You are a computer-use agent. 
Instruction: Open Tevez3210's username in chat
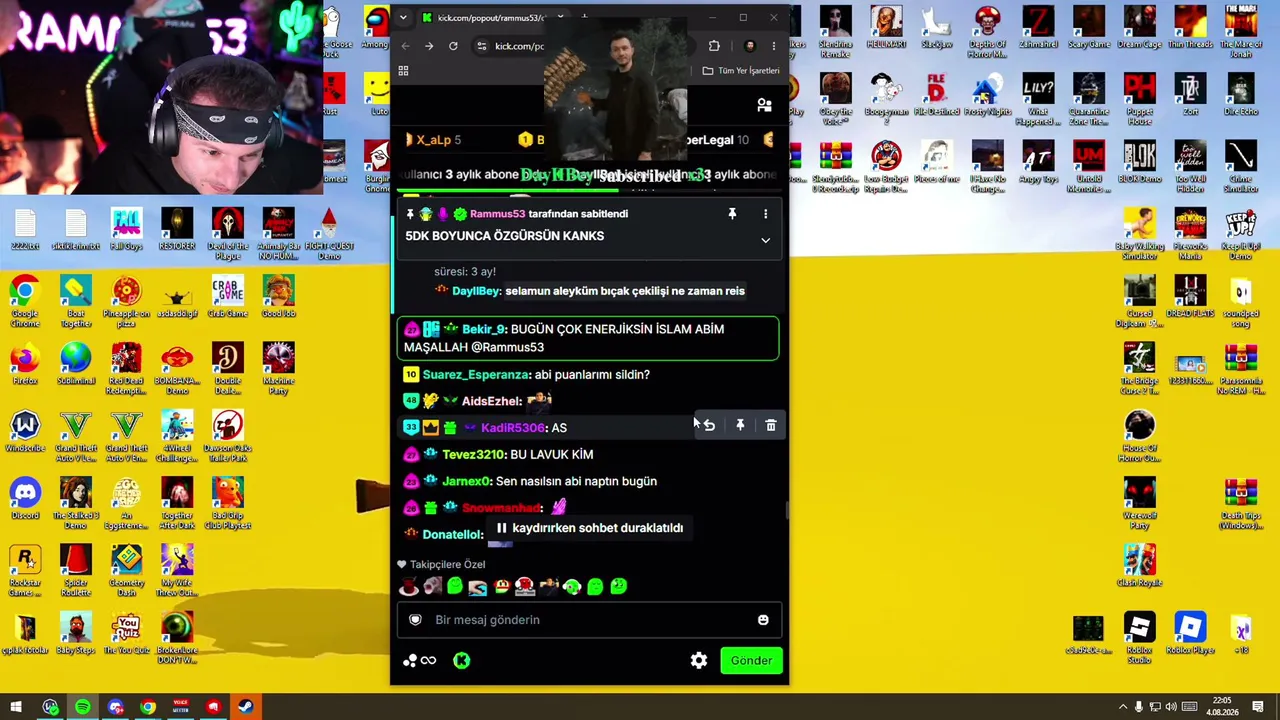coord(473,455)
